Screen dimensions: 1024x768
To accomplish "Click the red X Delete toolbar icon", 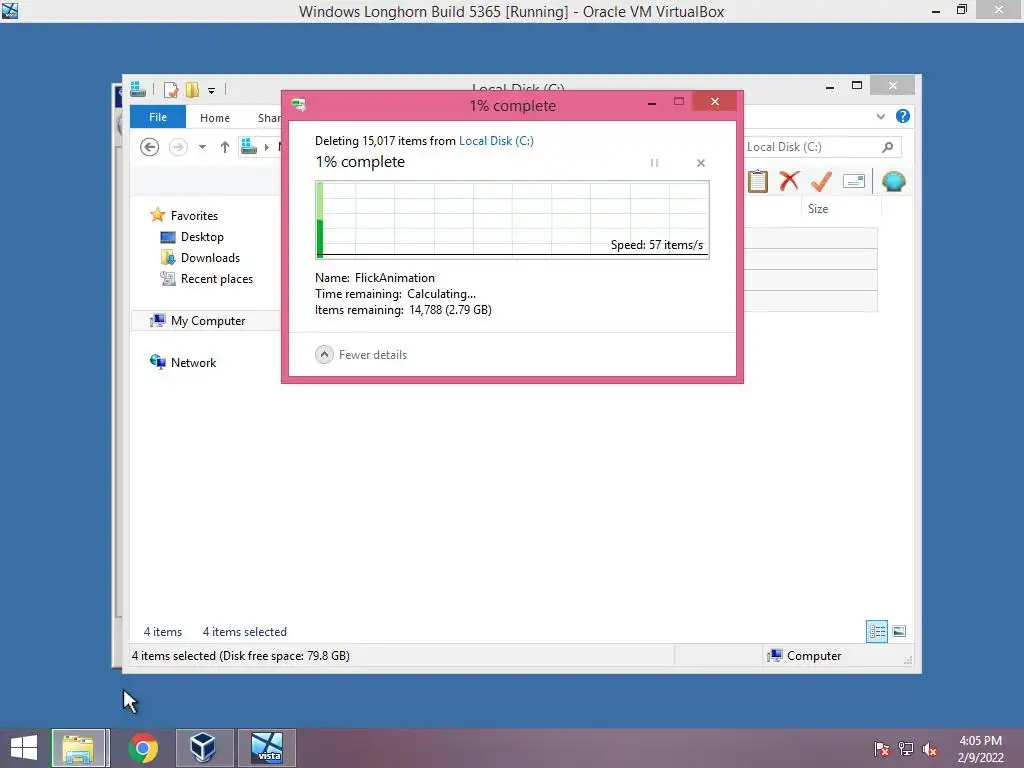I will pos(789,180).
